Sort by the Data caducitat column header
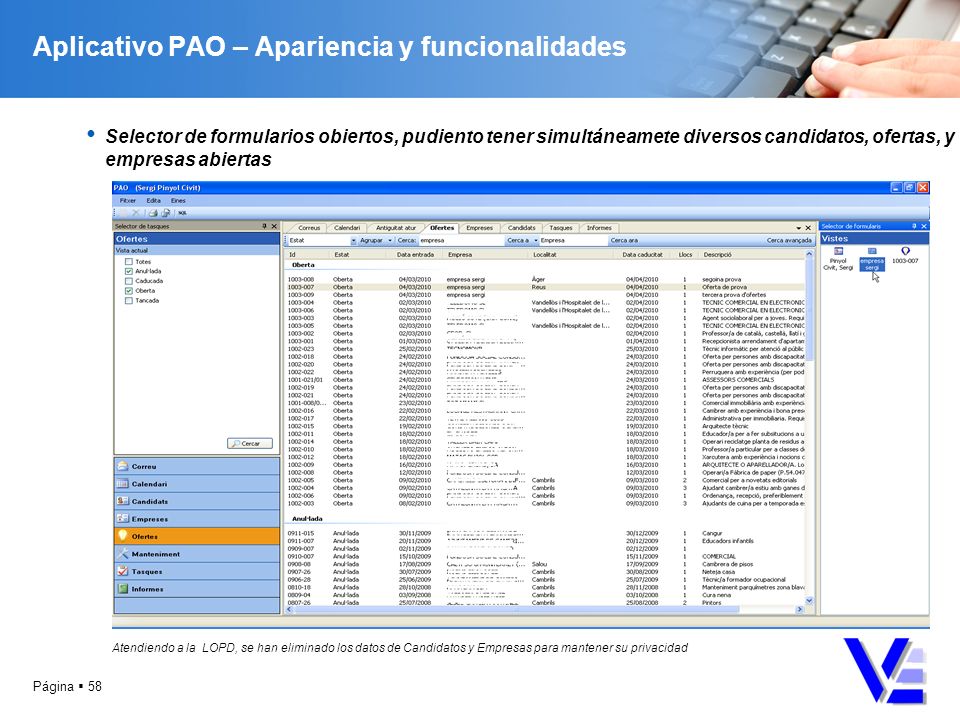 point(642,255)
